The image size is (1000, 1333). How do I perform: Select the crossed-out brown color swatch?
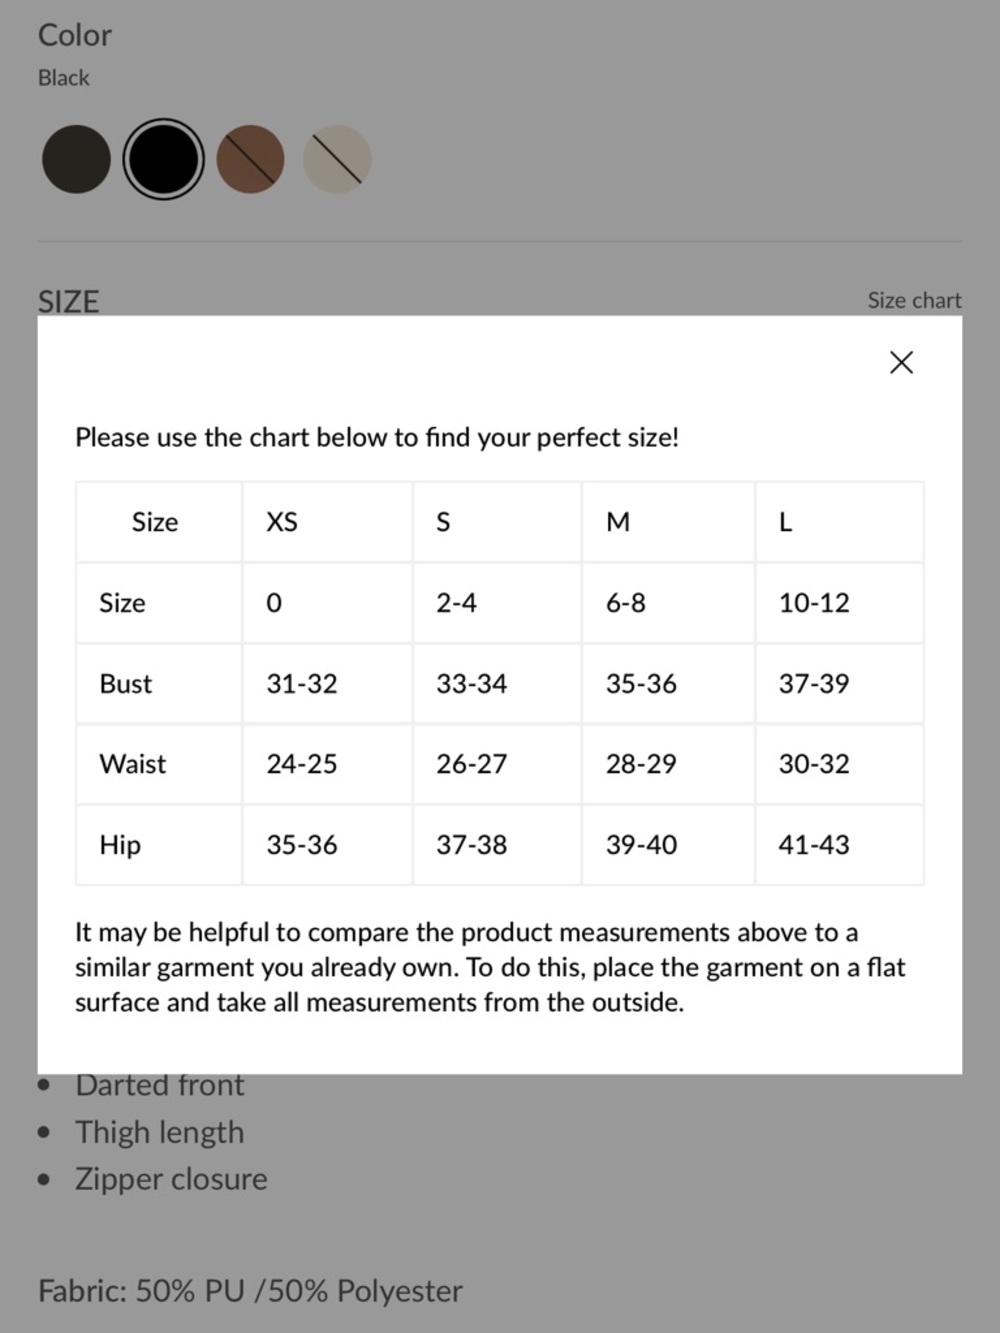(250, 159)
